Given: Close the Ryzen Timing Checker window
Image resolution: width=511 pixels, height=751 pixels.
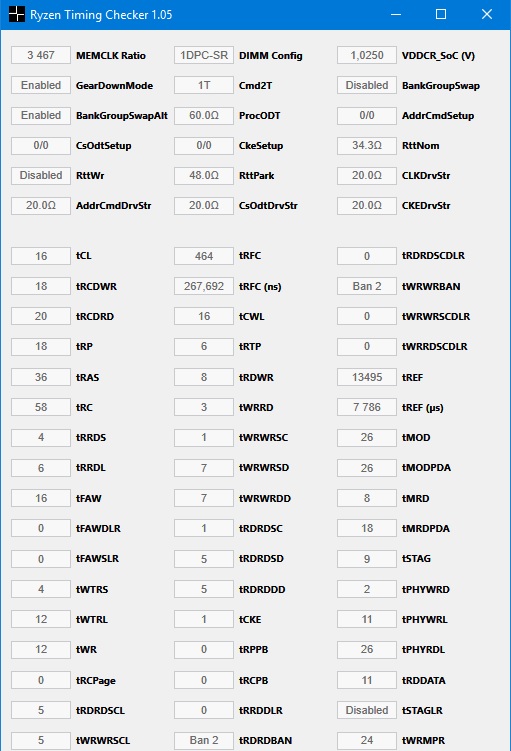Looking at the screenshot, I should (x=487, y=14).
